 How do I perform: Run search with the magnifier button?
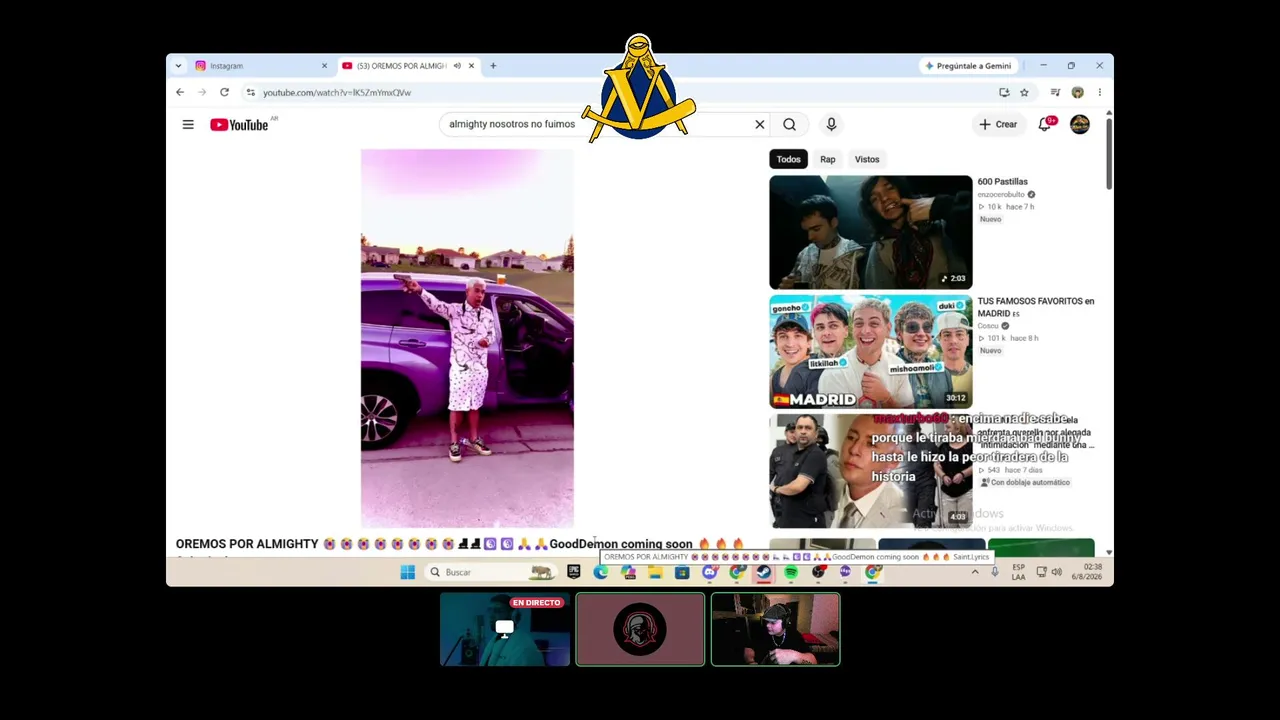pyautogui.click(x=789, y=124)
